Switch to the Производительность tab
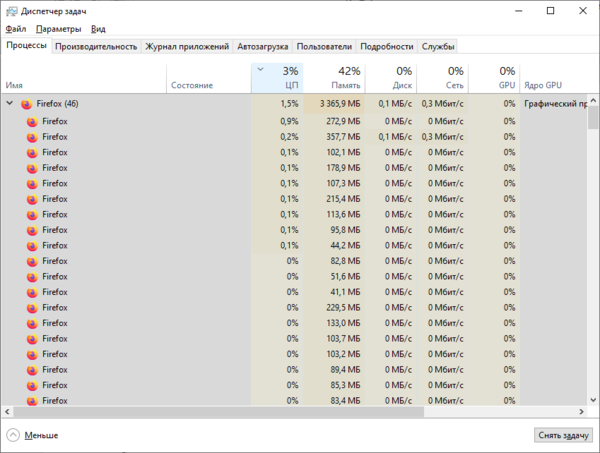The height and width of the screenshot is (453, 600). (x=96, y=46)
